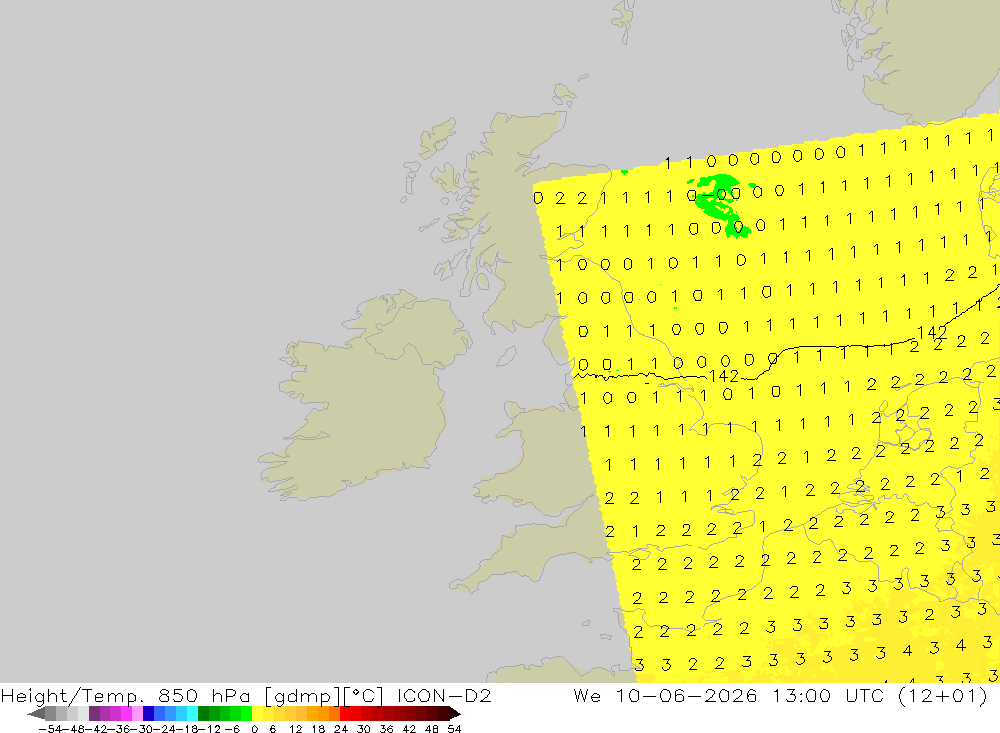Click the dark maroon right arrow of the legend
1000x733 pixels.
point(454,713)
